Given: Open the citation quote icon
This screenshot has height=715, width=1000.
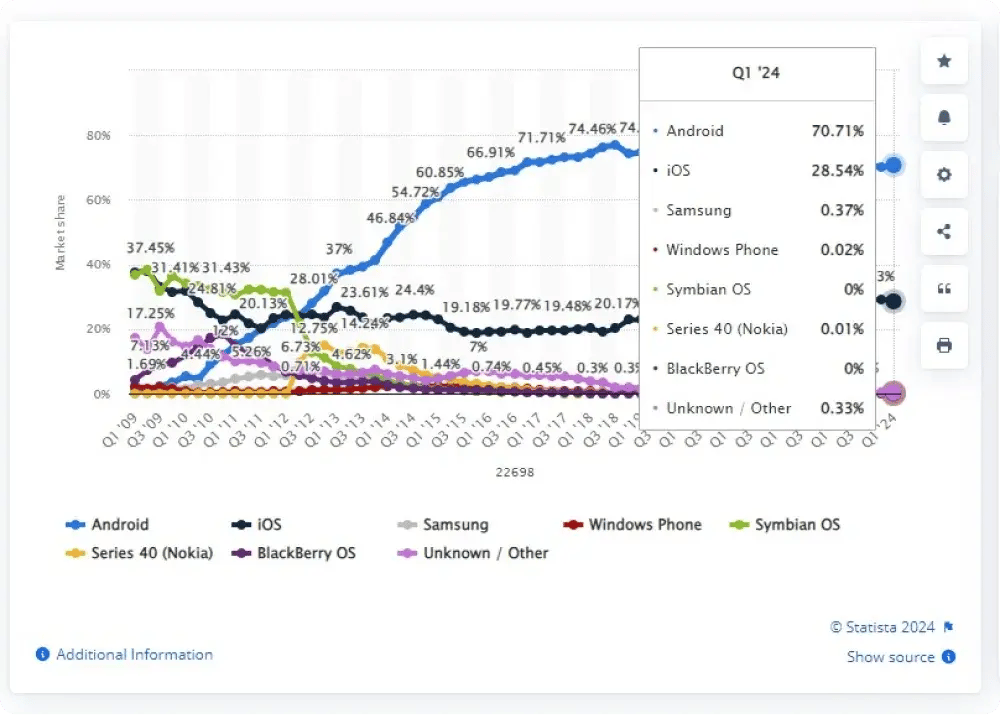Looking at the screenshot, I should [944, 289].
